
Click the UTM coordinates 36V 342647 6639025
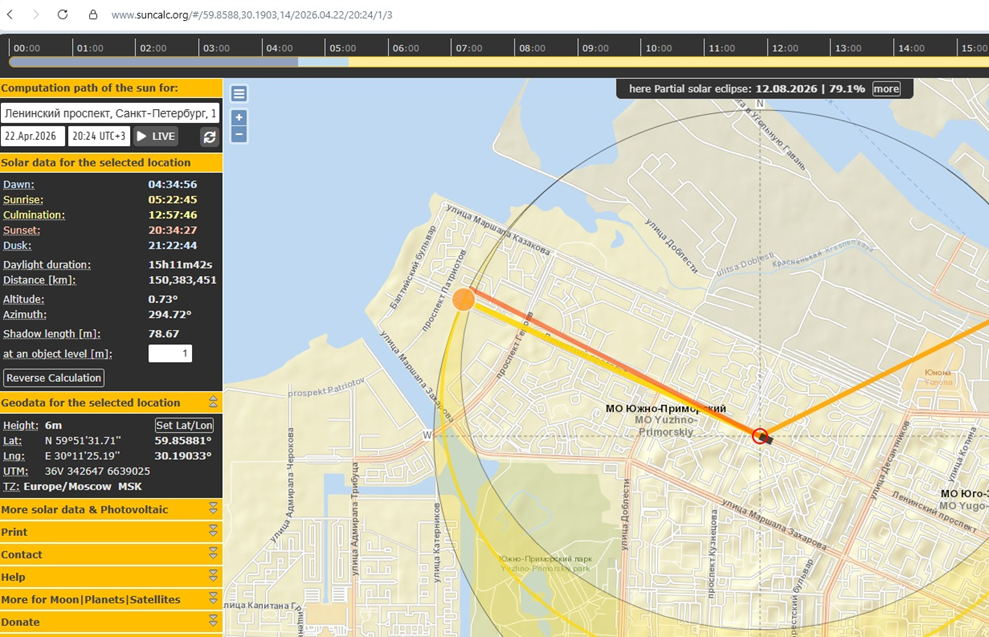[97, 471]
